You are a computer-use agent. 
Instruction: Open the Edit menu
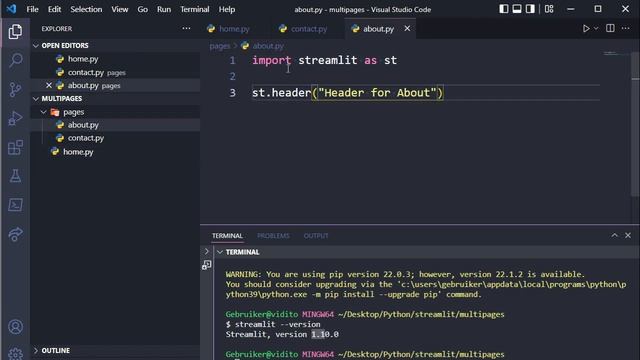click(54, 9)
